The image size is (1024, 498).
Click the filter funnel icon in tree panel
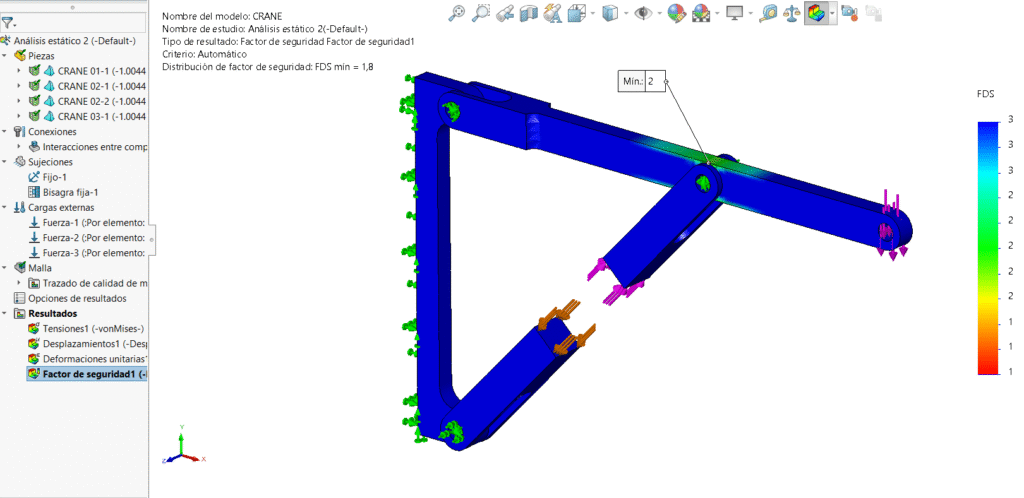coord(8,22)
